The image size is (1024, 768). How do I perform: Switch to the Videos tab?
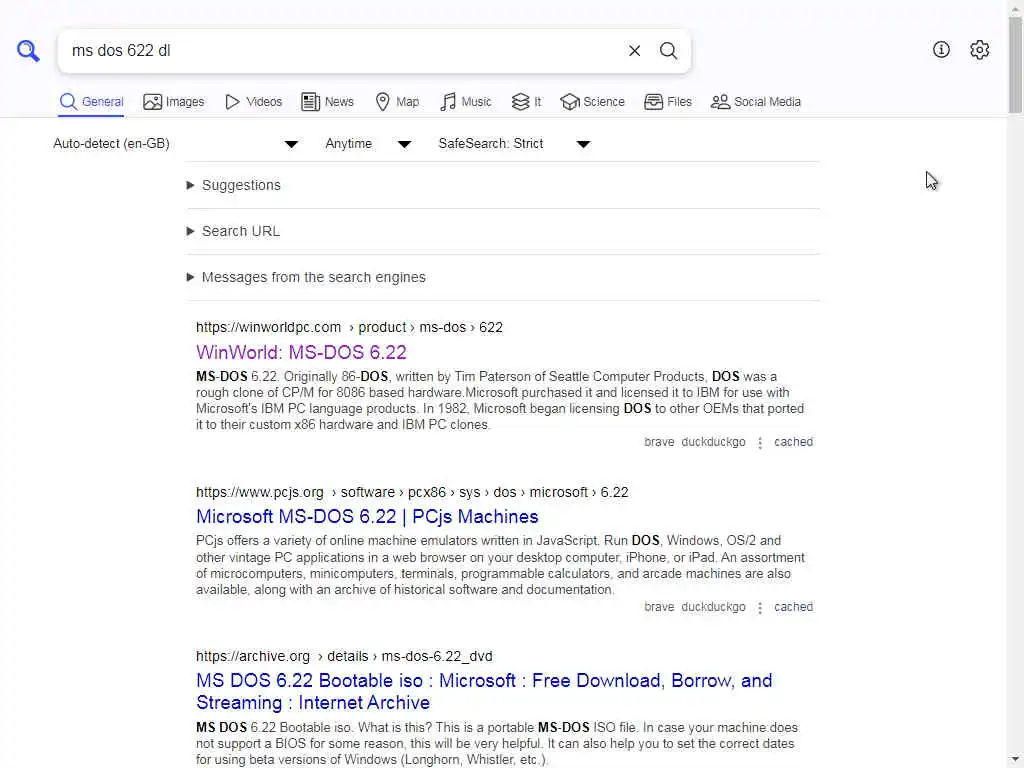point(253,102)
